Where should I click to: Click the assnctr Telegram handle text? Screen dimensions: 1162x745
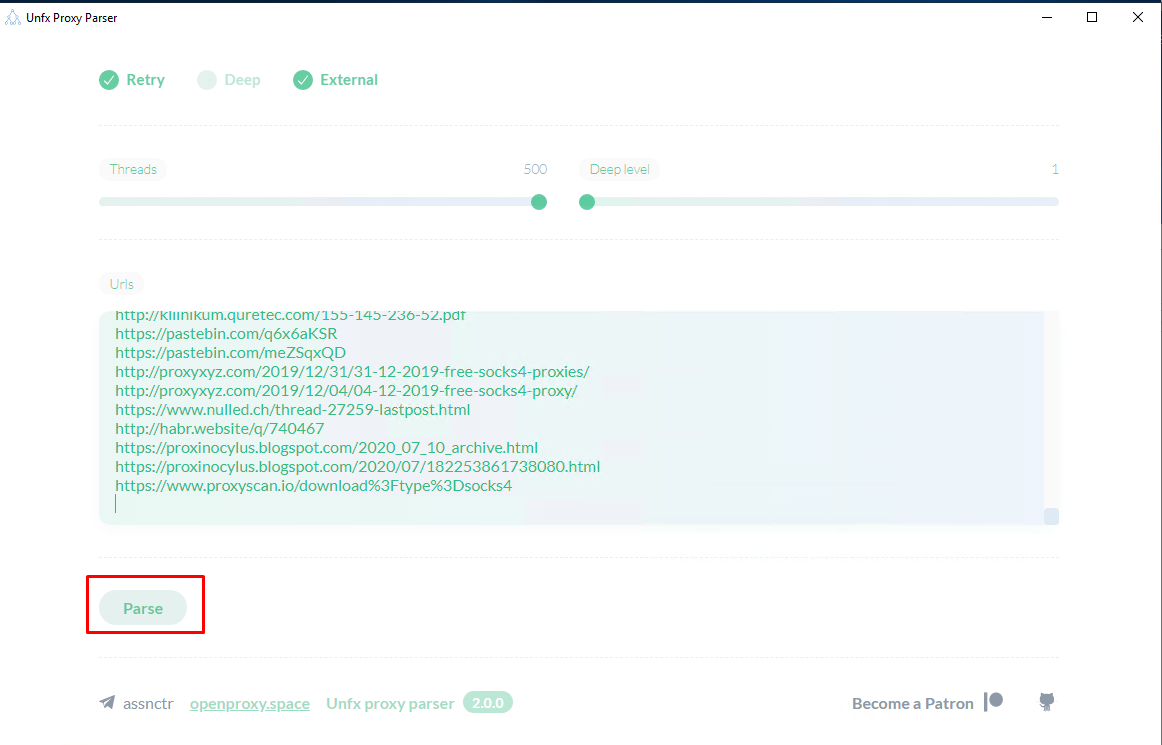click(148, 703)
